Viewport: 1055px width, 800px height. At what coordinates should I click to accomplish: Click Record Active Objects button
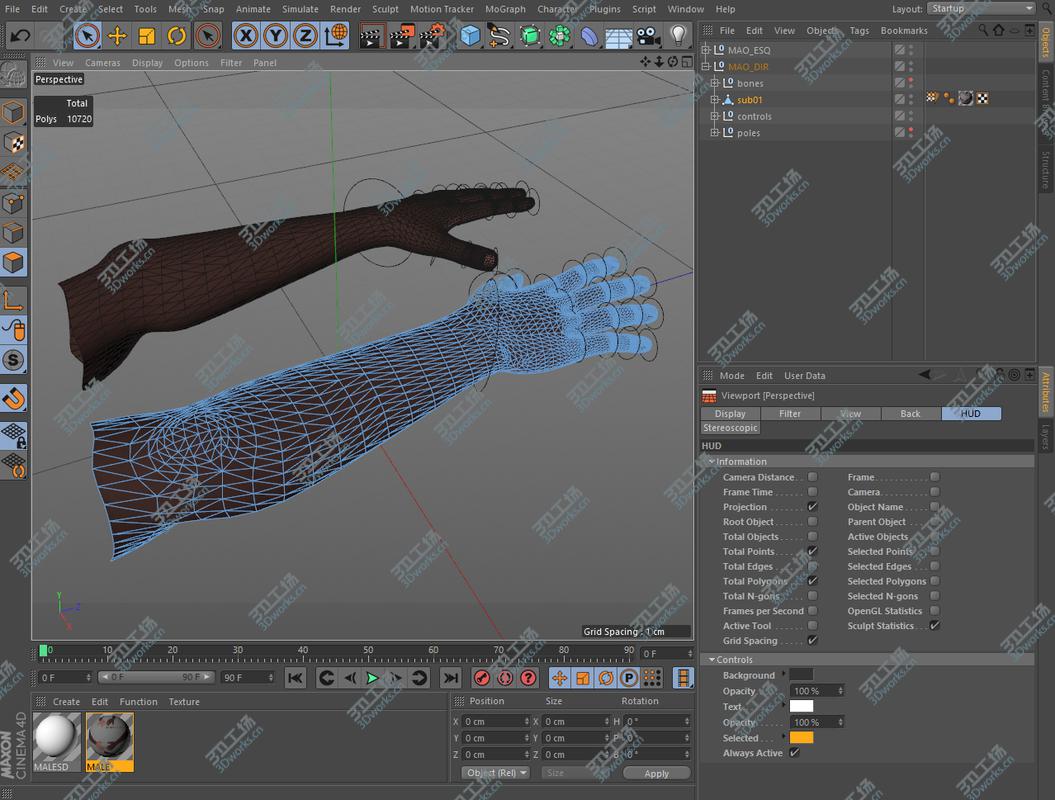(x=482, y=678)
